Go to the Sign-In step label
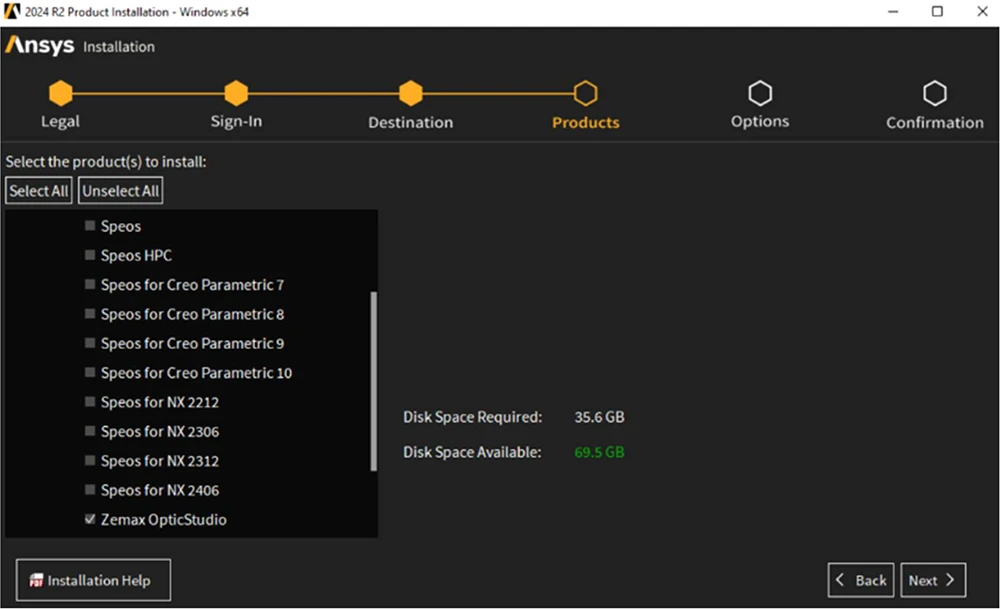This screenshot has width=1000, height=609. (x=236, y=121)
